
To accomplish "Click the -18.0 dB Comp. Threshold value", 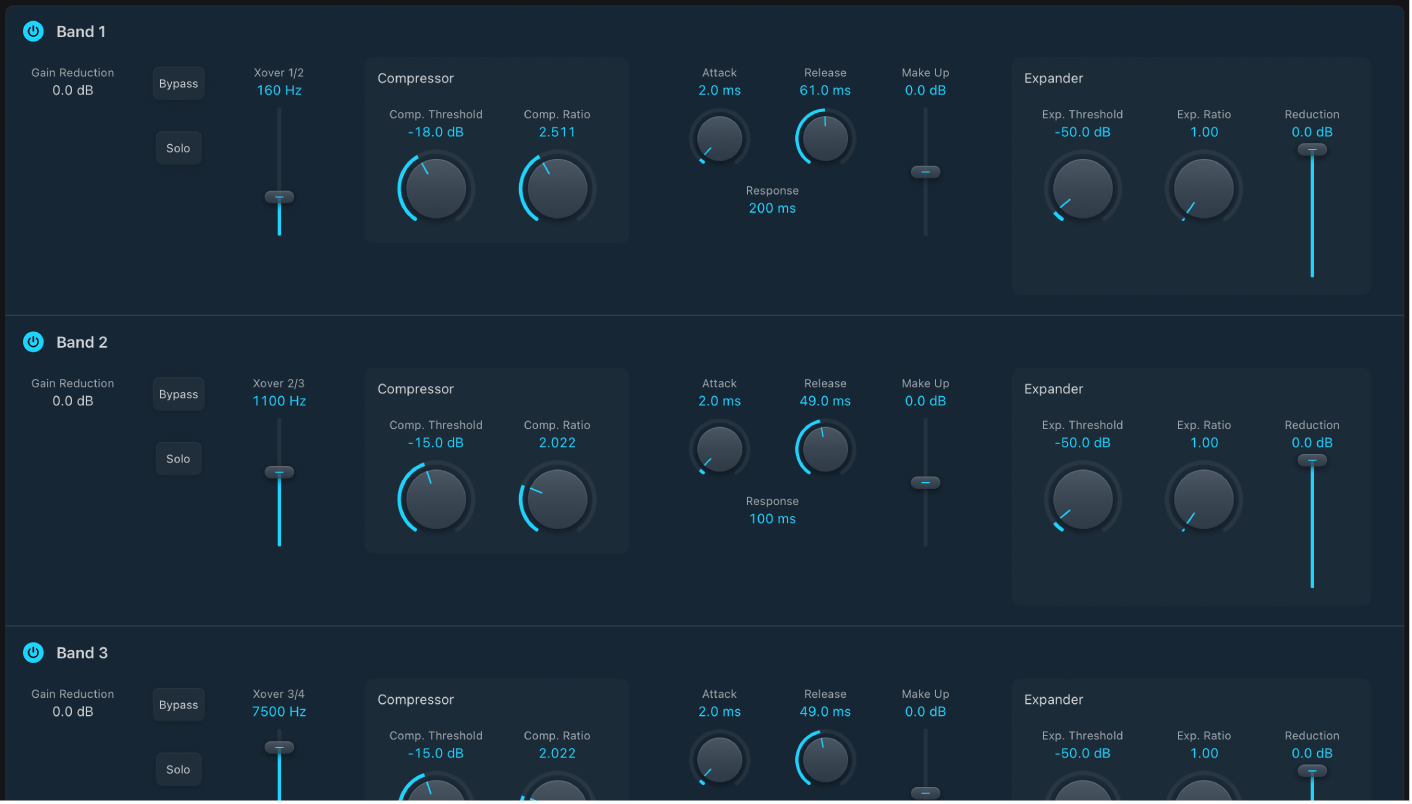I will click(435, 130).
